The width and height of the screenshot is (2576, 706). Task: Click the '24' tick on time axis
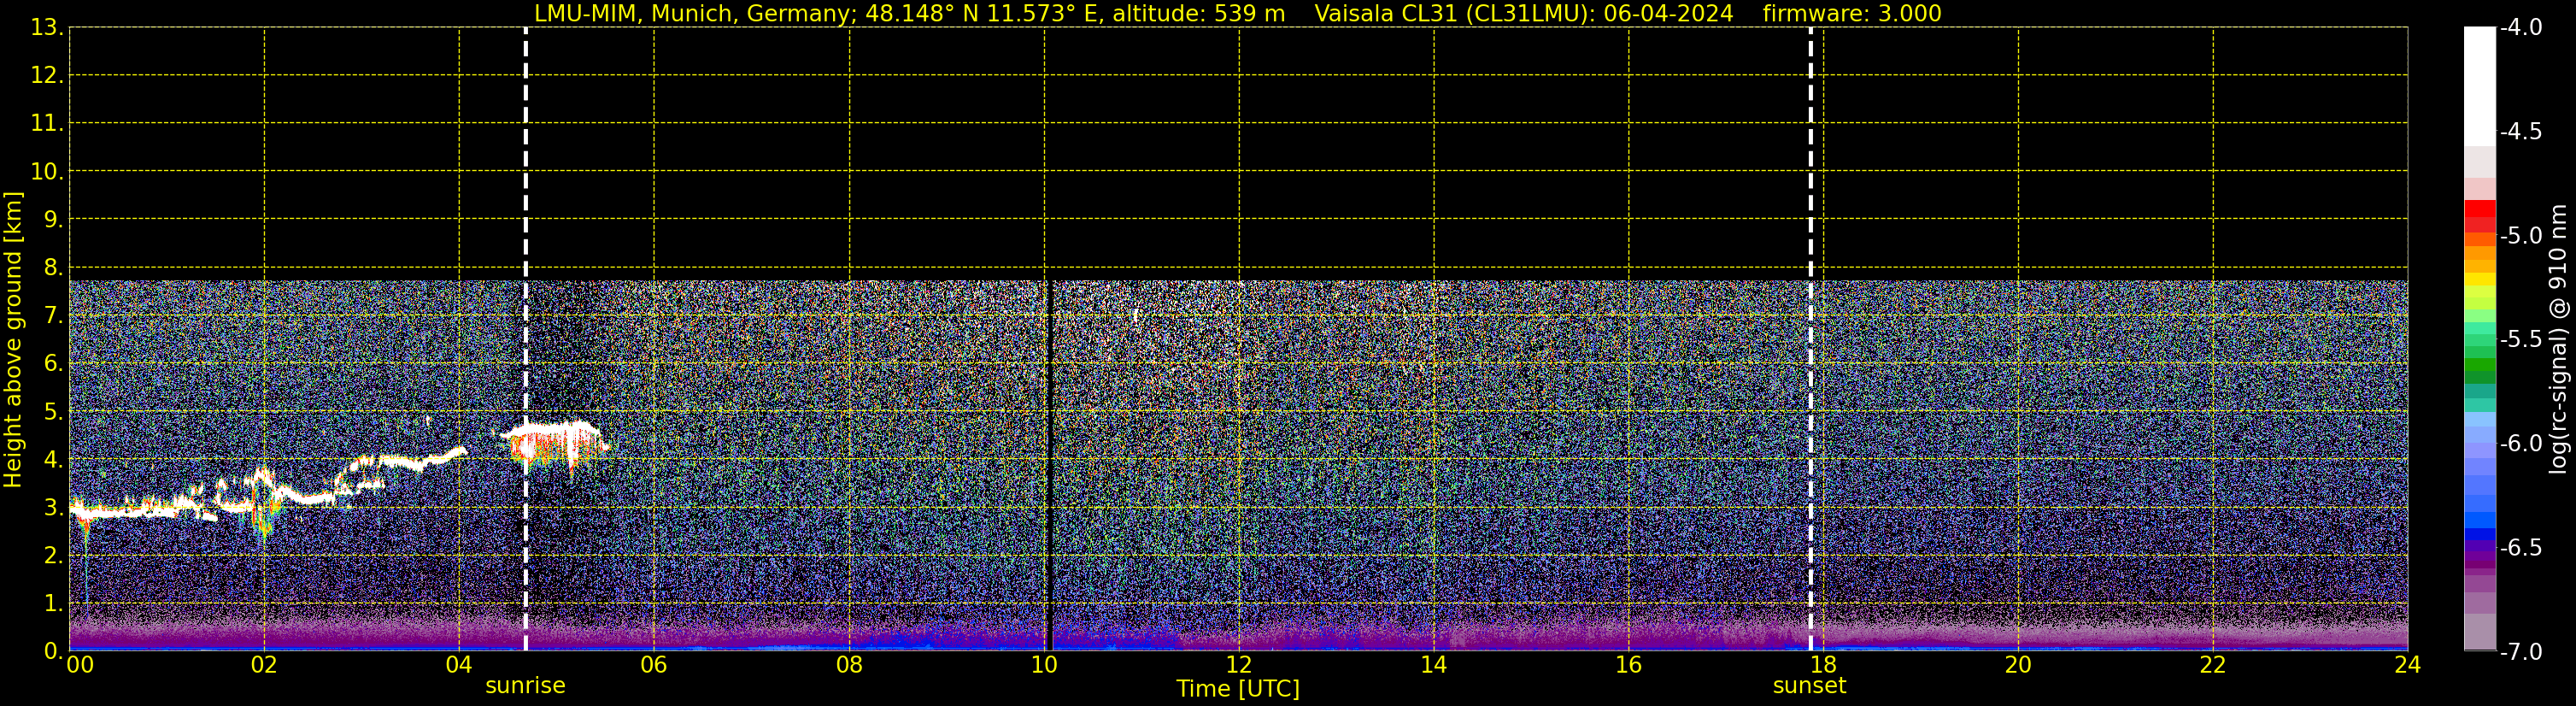(x=2407, y=665)
